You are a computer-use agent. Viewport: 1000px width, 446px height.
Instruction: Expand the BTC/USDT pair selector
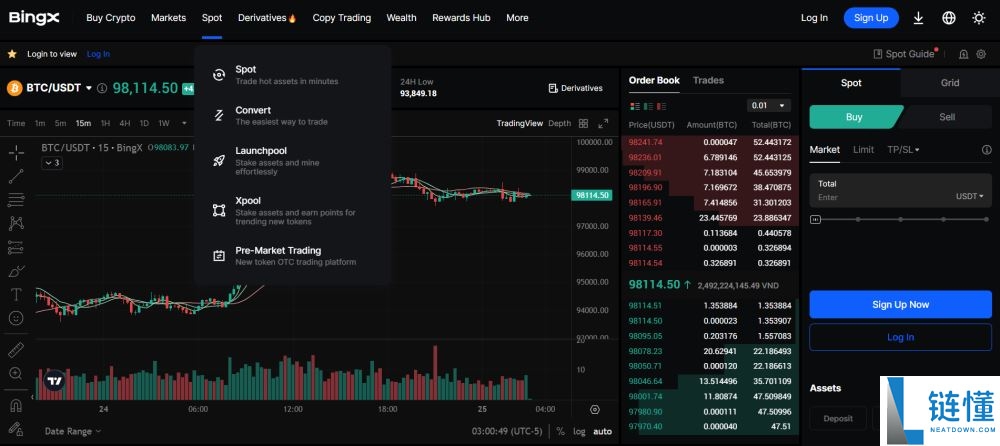pos(89,88)
